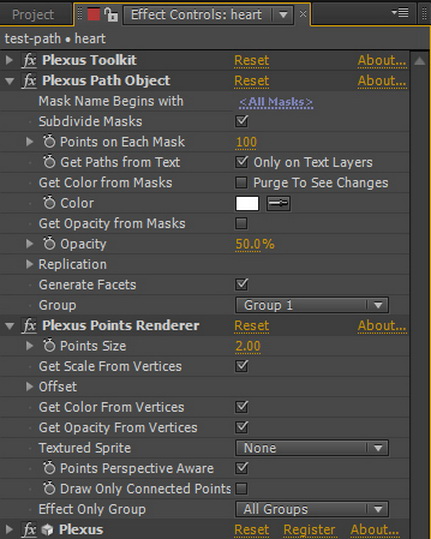Close the Effect Controls panel tab
The image size is (431, 539).
303,14
